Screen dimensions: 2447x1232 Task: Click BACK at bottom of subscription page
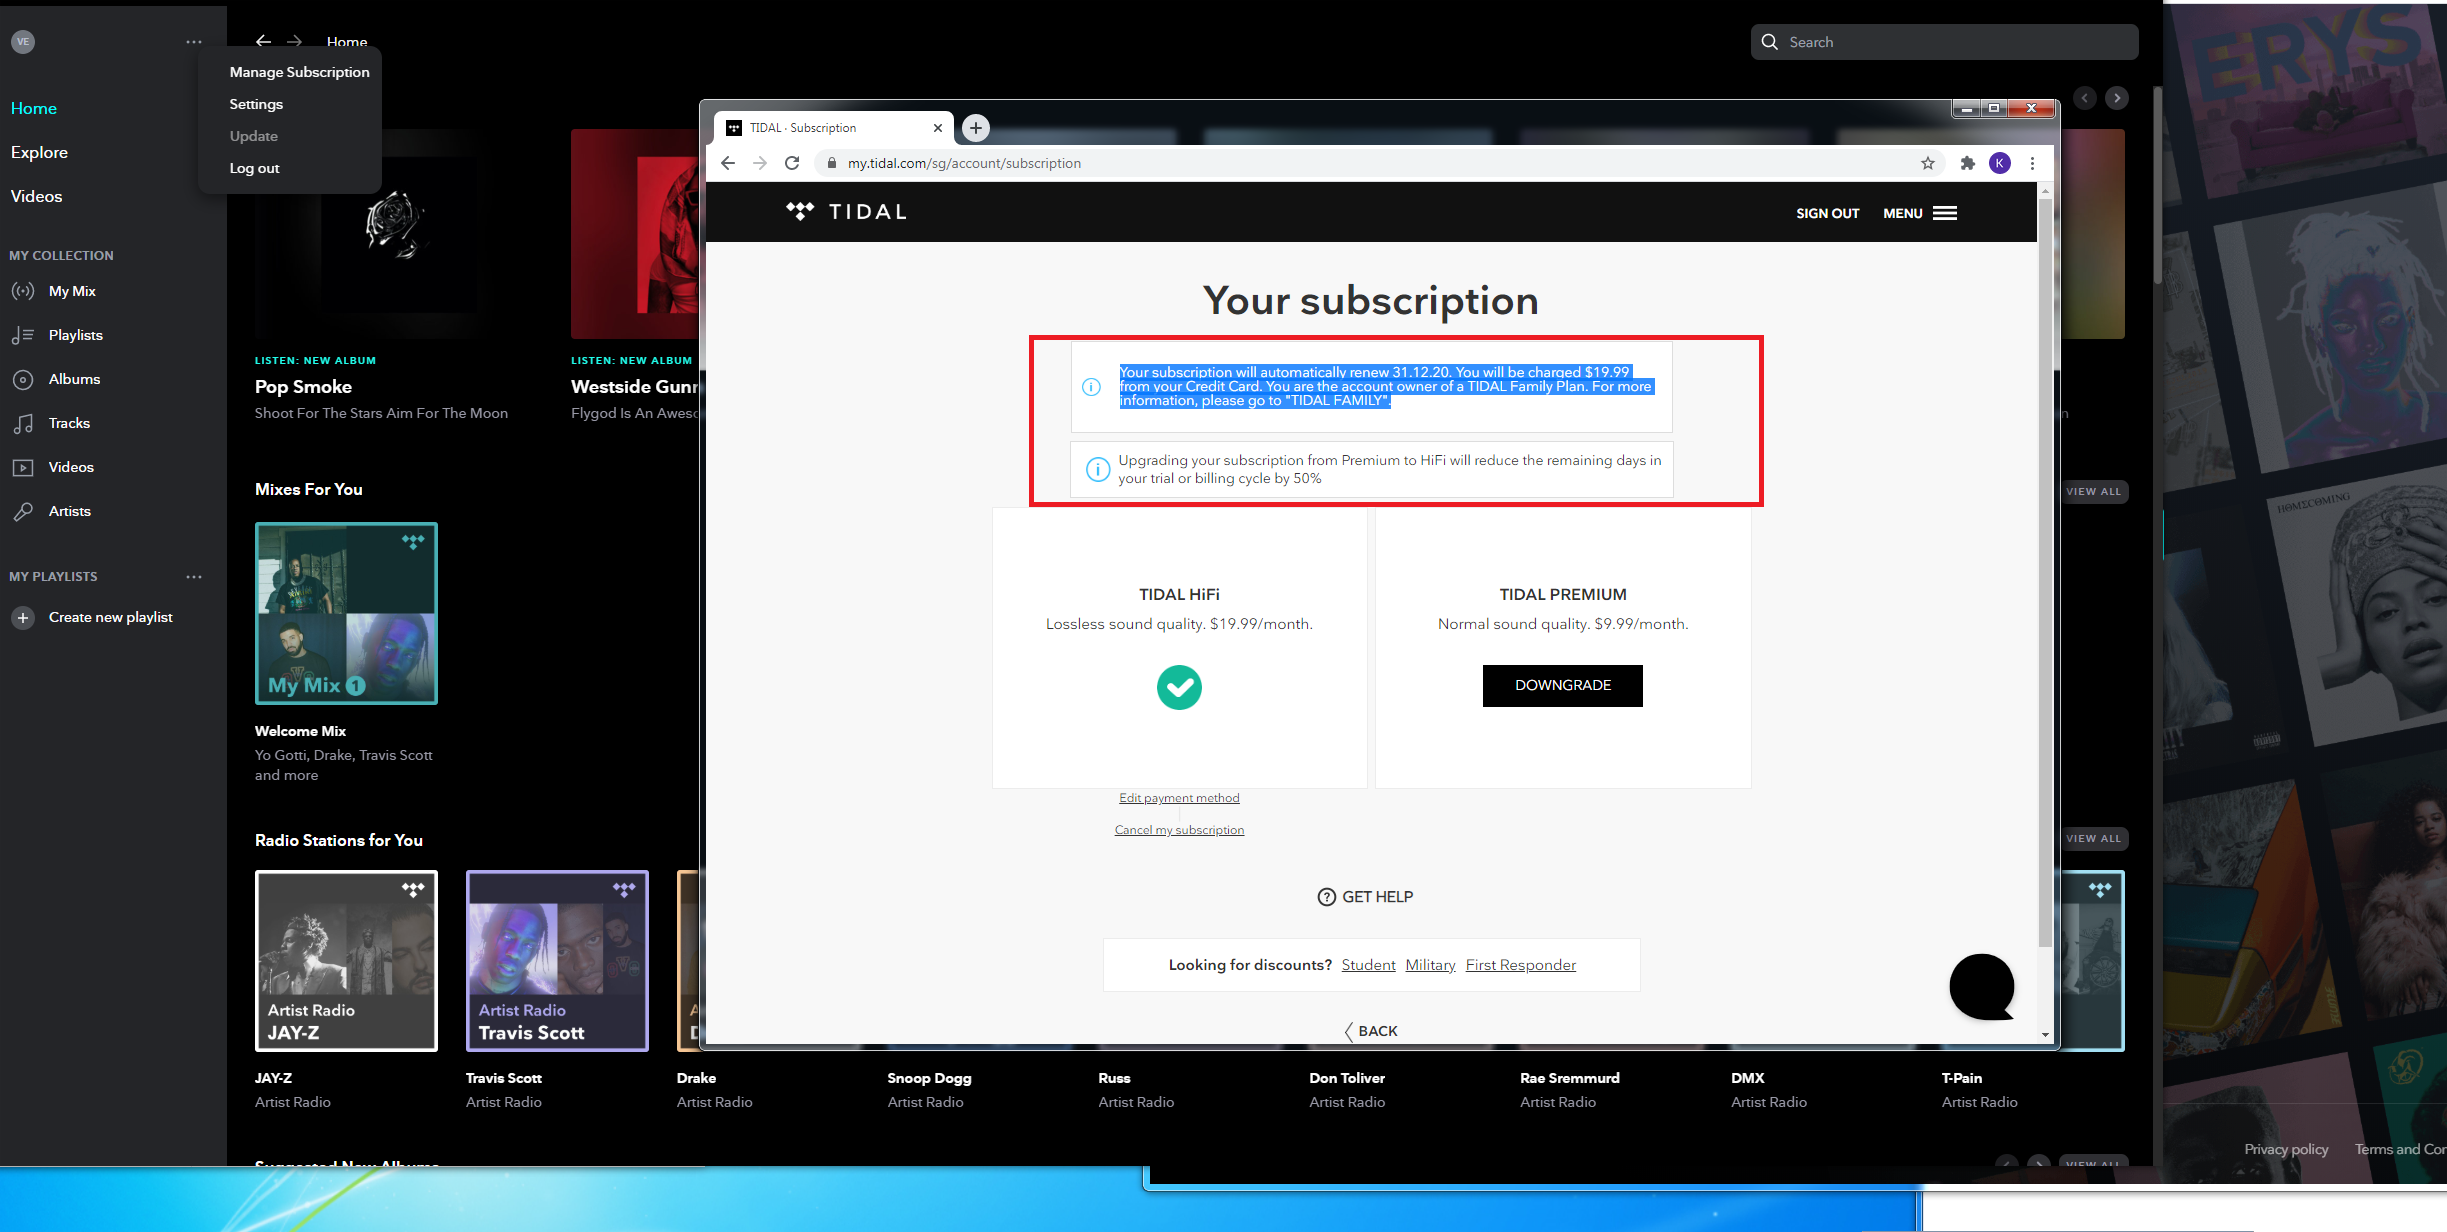click(1371, 1031)
